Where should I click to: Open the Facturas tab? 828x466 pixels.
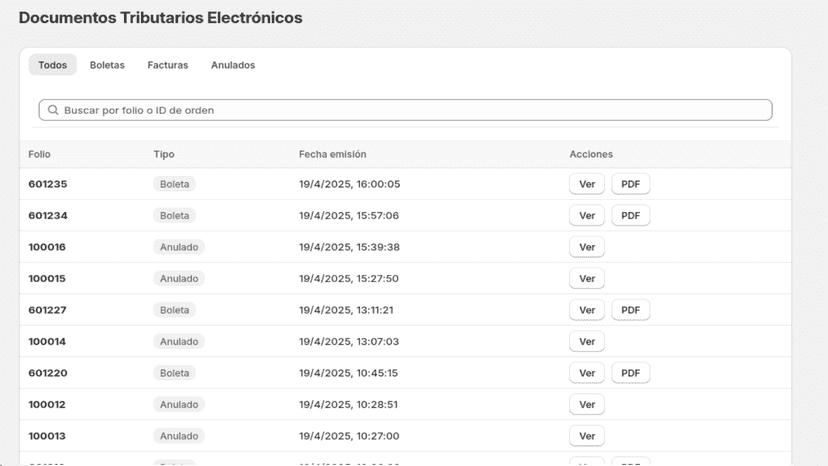[167, 65]
